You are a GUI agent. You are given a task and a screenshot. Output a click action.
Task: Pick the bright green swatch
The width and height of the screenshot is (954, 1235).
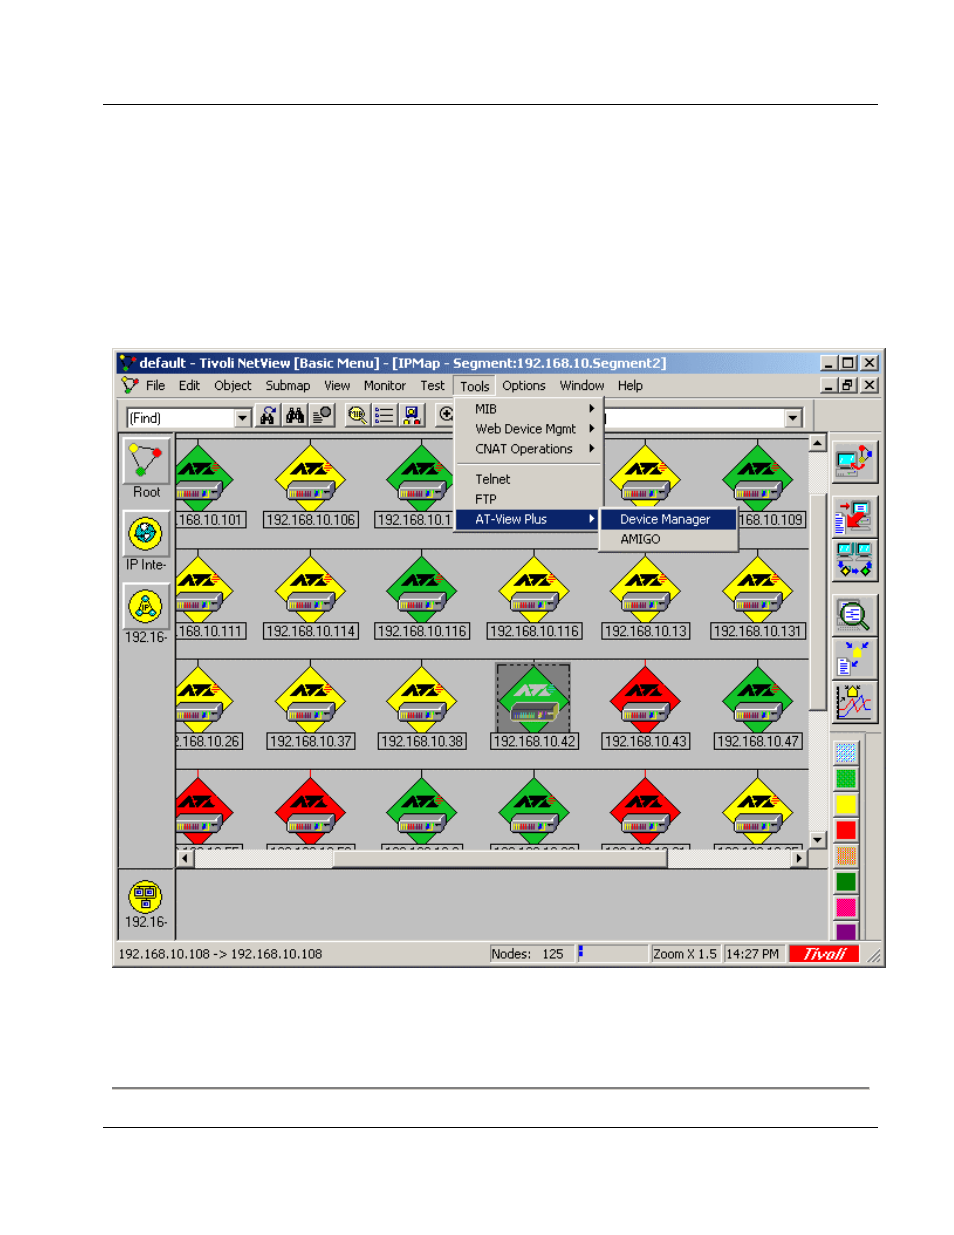click(x=846, y=779)
